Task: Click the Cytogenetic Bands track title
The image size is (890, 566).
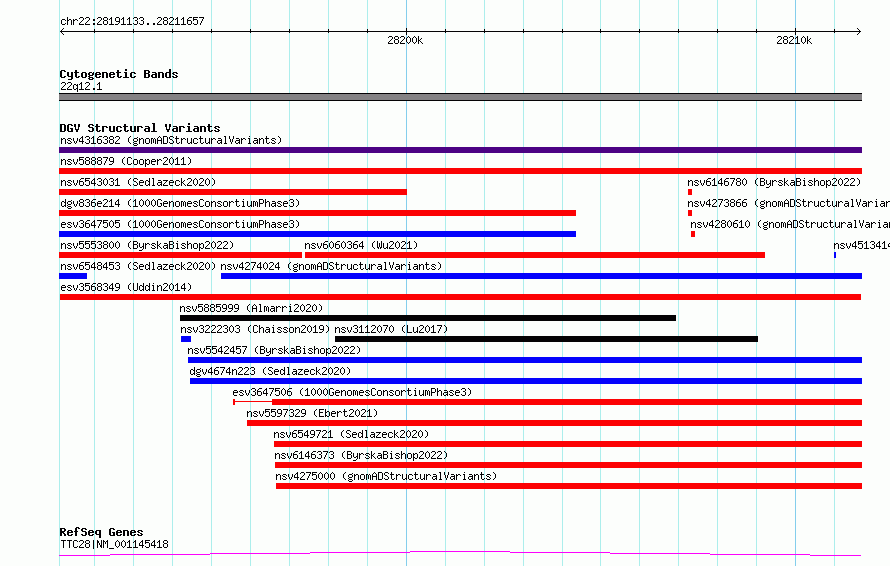Action: click(119, 74)
